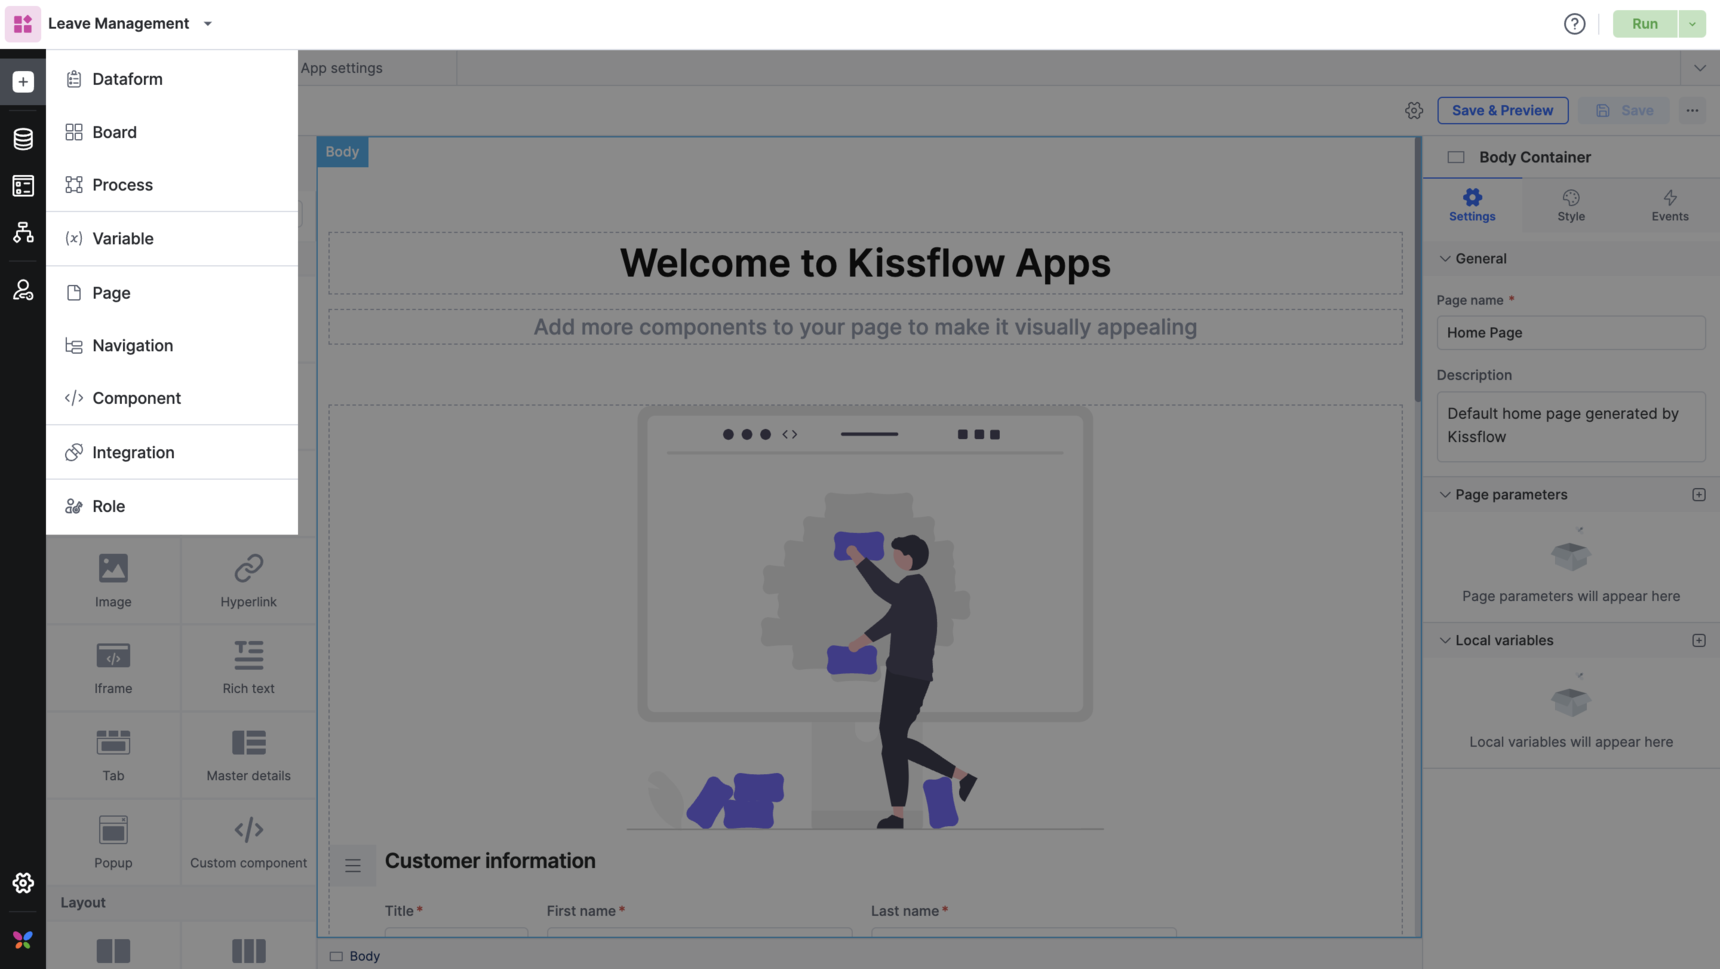This screenshot has height=969, width=1720.
Task: Select the Rich text component
Action: 248,668
